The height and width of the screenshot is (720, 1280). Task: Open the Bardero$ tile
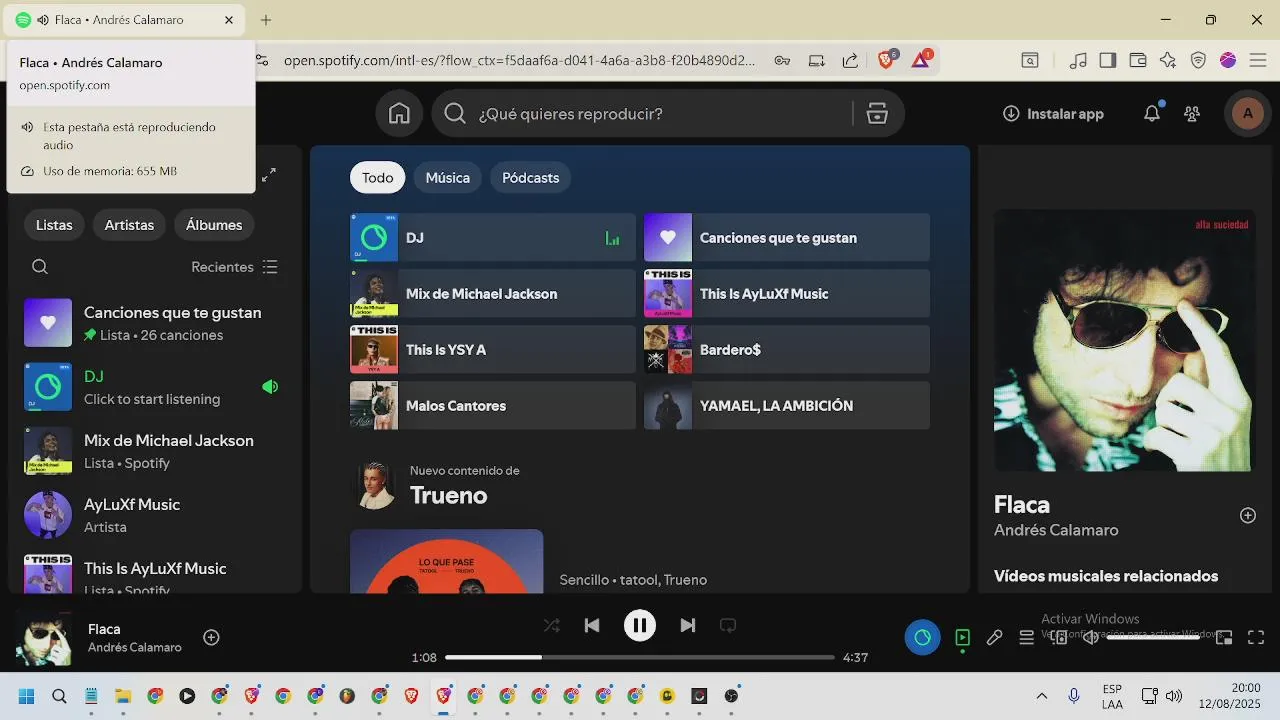[787, 350]
